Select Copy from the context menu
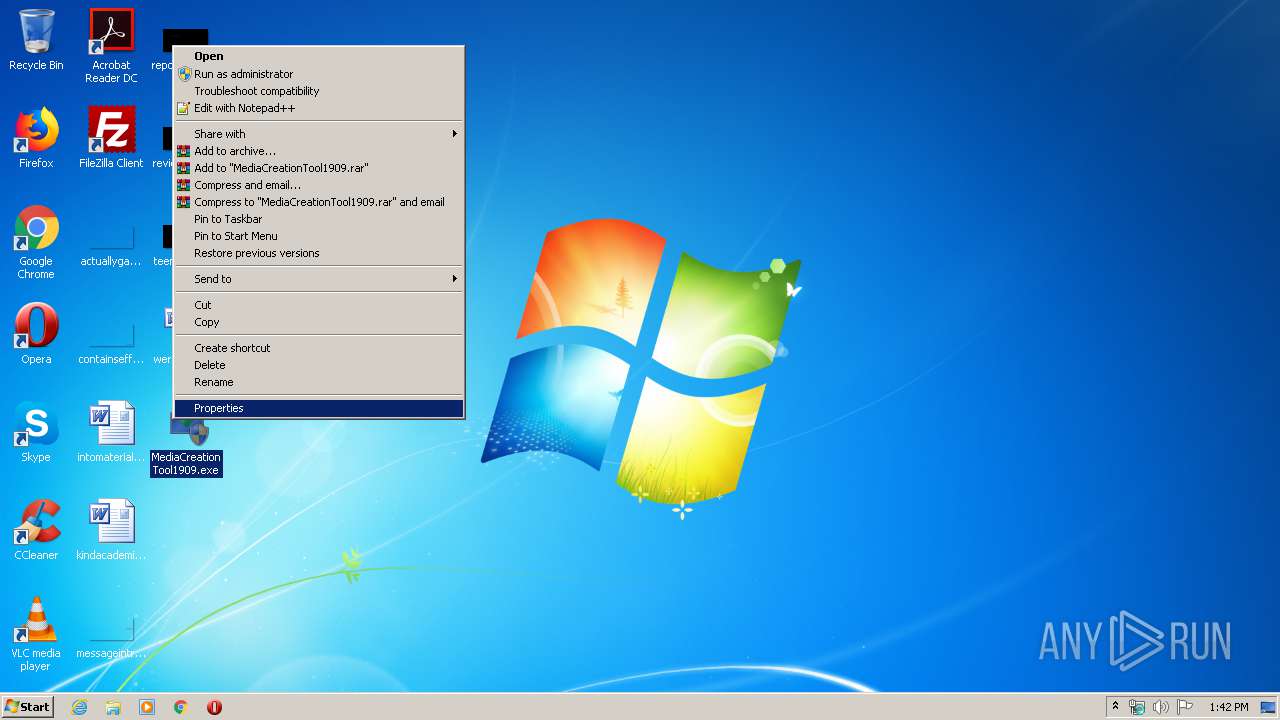Image resolution: width=1280 pixels, height=720 pixels. [x=319, y=322]
